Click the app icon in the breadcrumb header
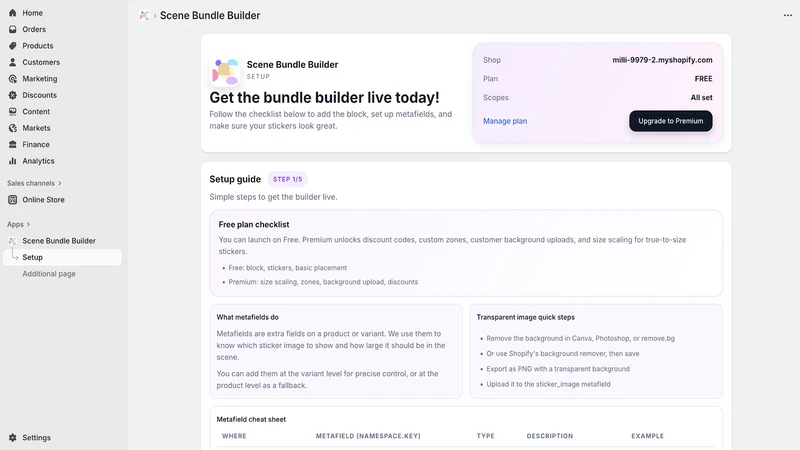This screenshot has width=800, height=450. click(144, 16)
